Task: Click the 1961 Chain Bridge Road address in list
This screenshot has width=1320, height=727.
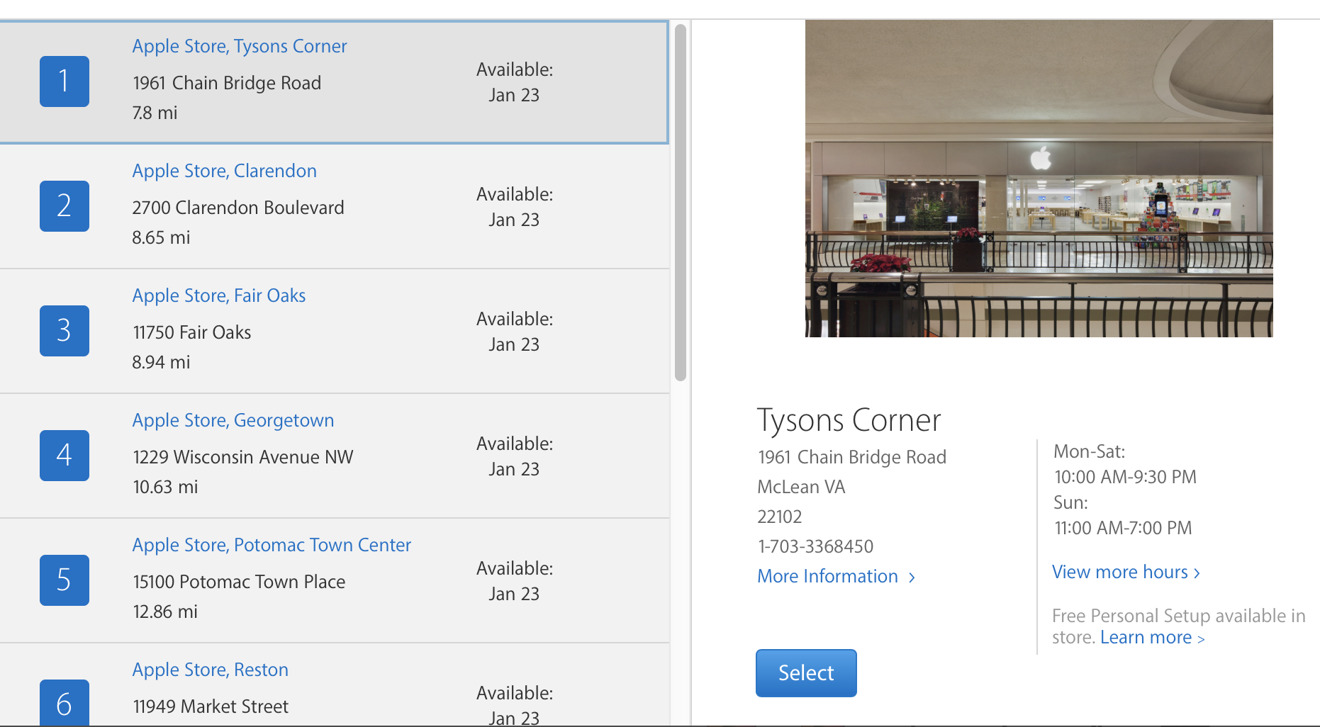Action: tap(227, 83)
